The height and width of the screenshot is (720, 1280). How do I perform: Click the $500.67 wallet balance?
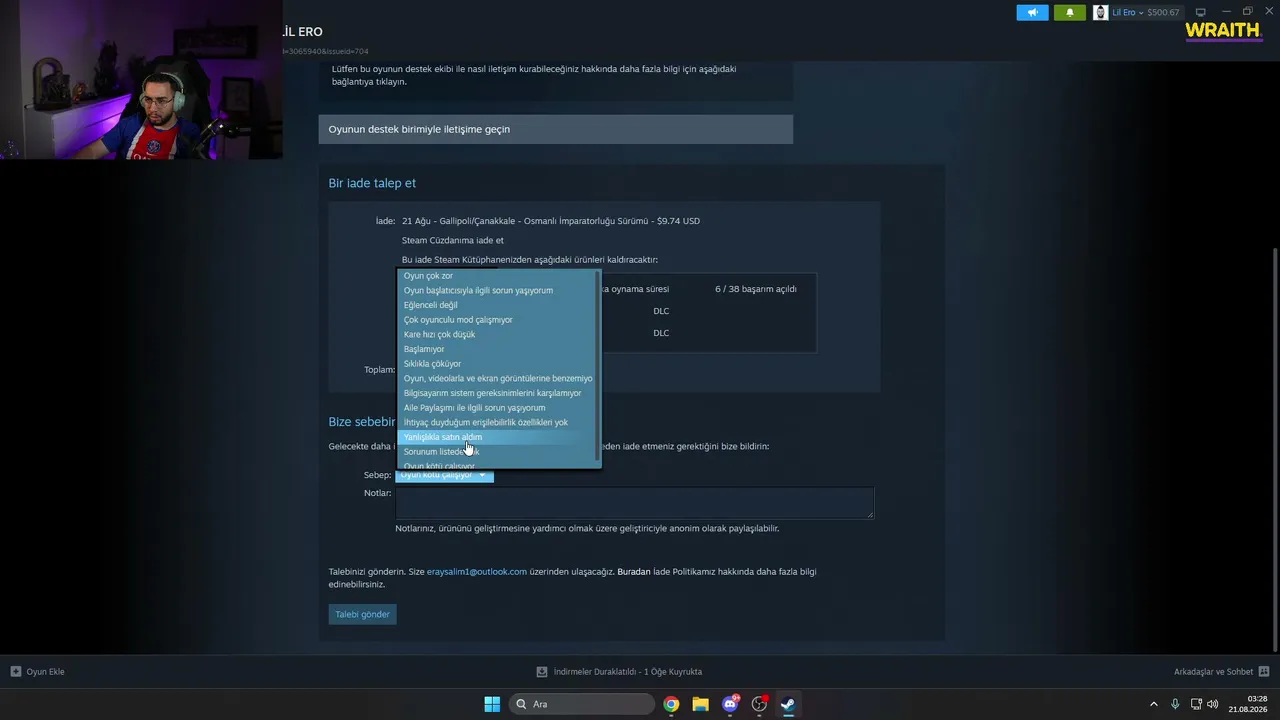pos(1163,12)
